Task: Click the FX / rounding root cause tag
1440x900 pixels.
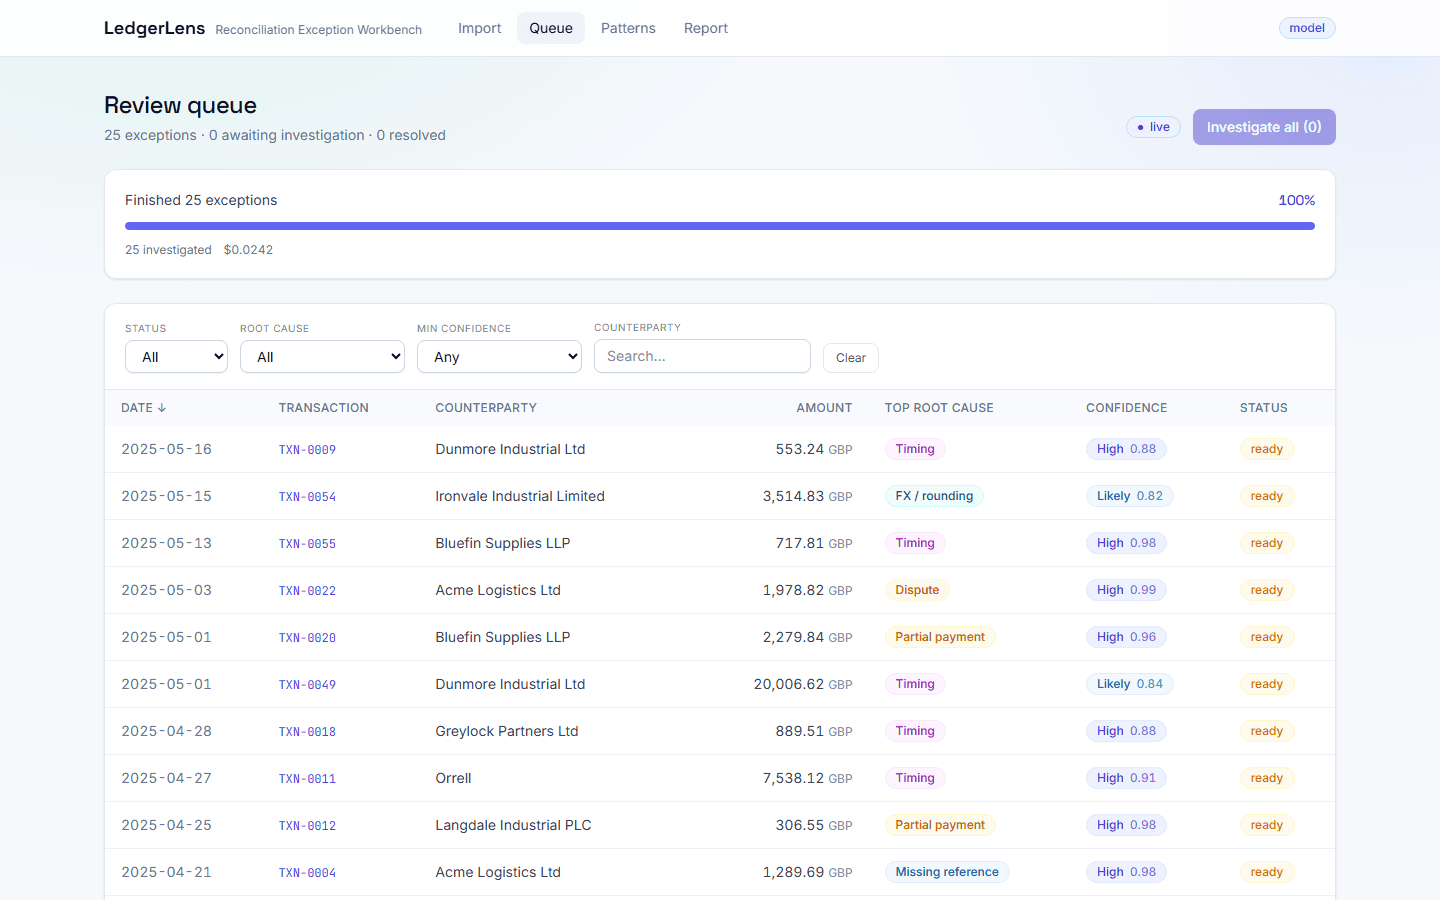Action: coord(934,496)
